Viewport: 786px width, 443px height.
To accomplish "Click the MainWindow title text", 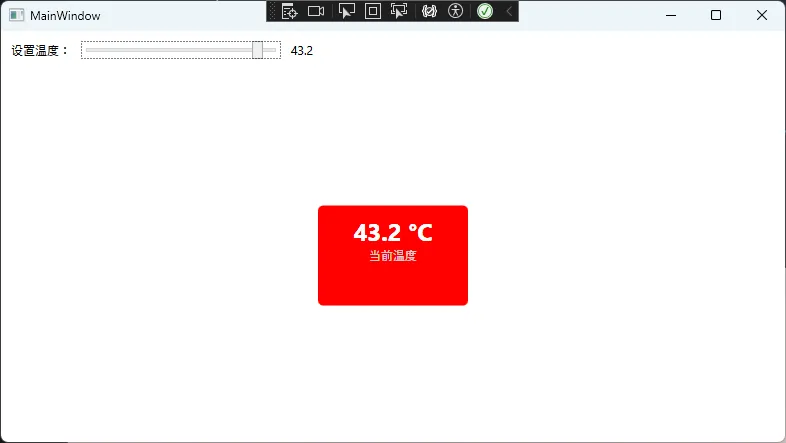I will pos(65,16).
